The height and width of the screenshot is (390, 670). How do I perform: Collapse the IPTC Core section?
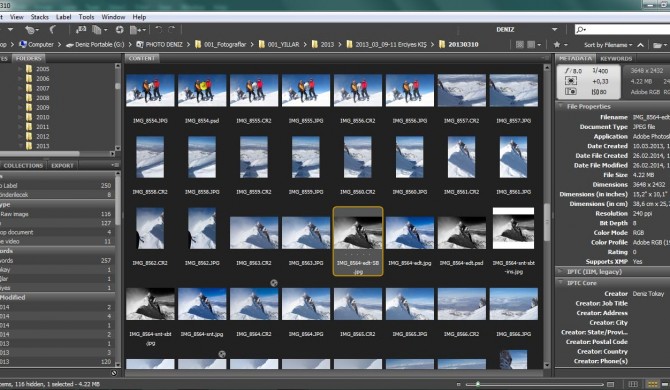pos(561,282)
